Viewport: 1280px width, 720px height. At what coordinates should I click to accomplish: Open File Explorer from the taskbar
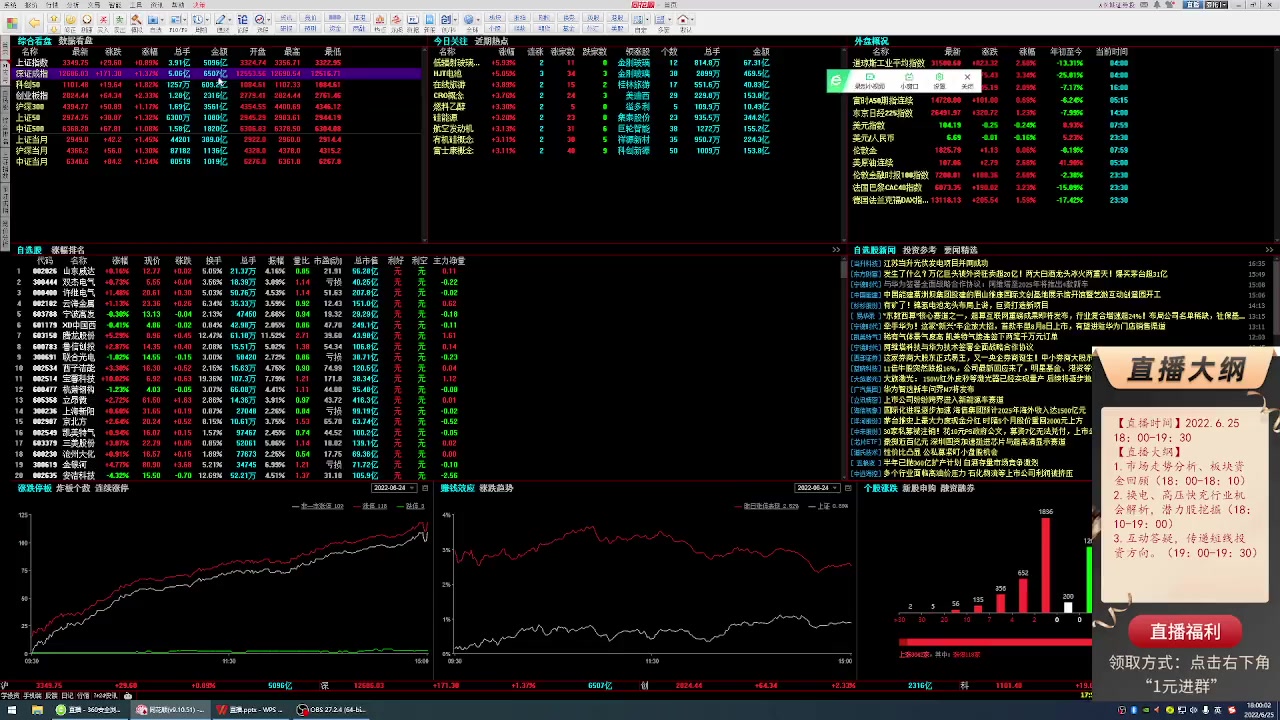click(37, 710)
